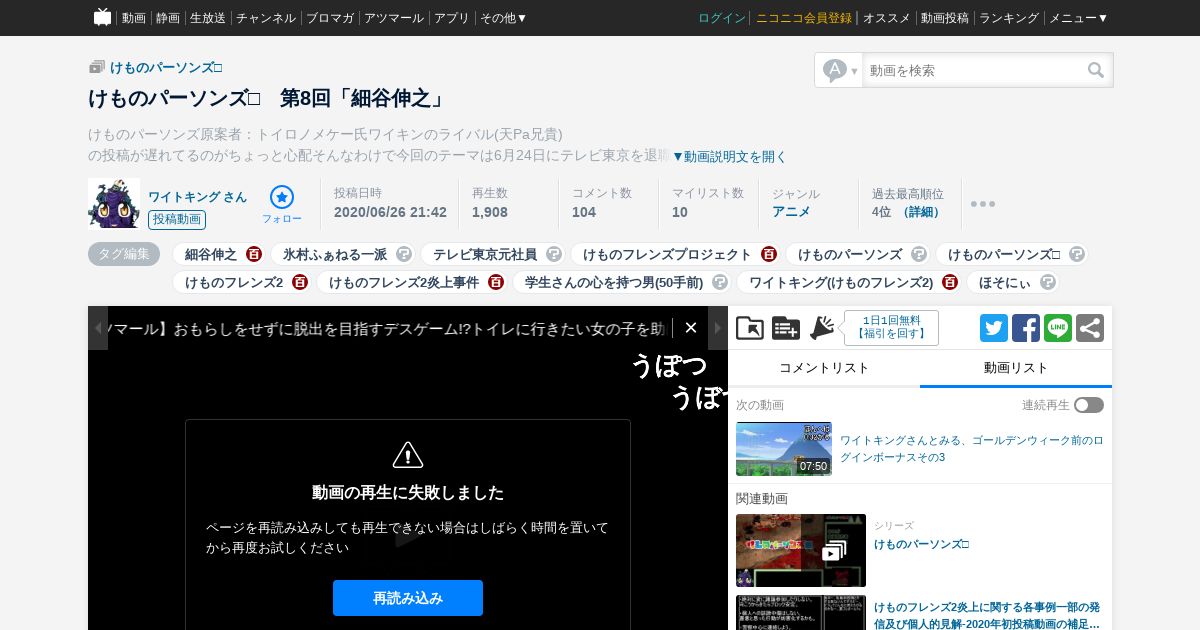Click ニコニコ会員登録 link

[804, 18]
